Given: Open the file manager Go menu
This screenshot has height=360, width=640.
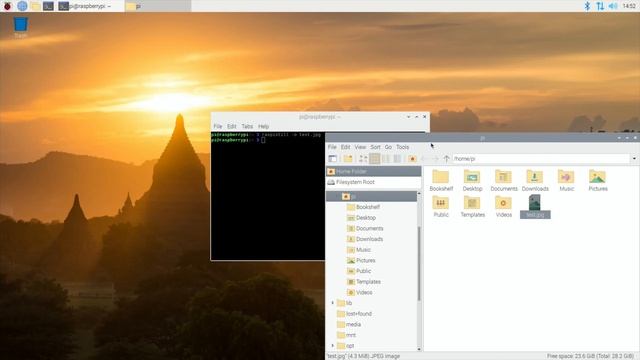Looking at the screenshot, I should click(x=388, y=147).
